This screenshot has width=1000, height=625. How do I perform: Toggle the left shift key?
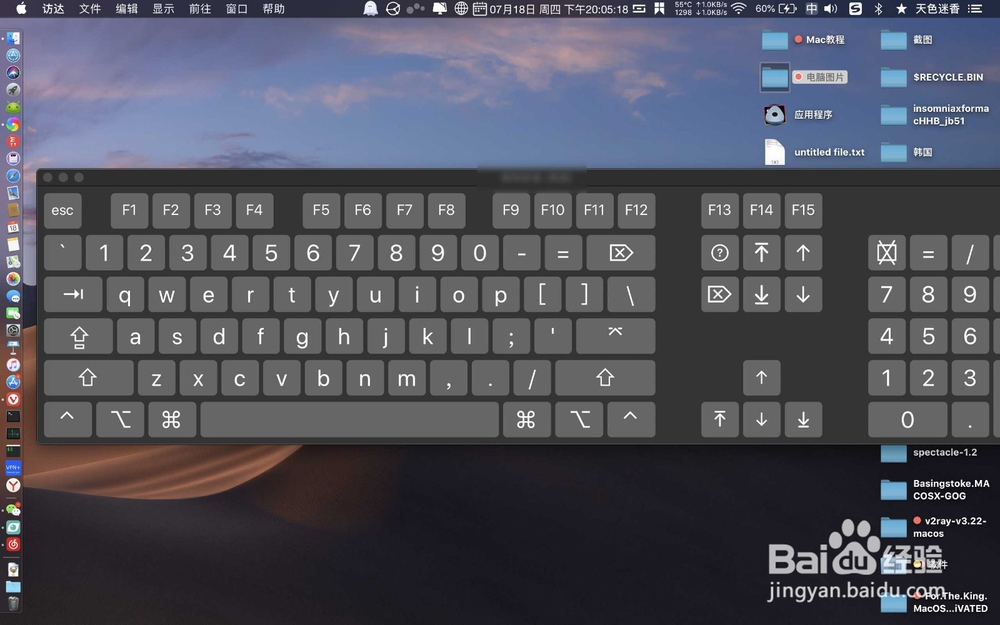click(89, 378)
